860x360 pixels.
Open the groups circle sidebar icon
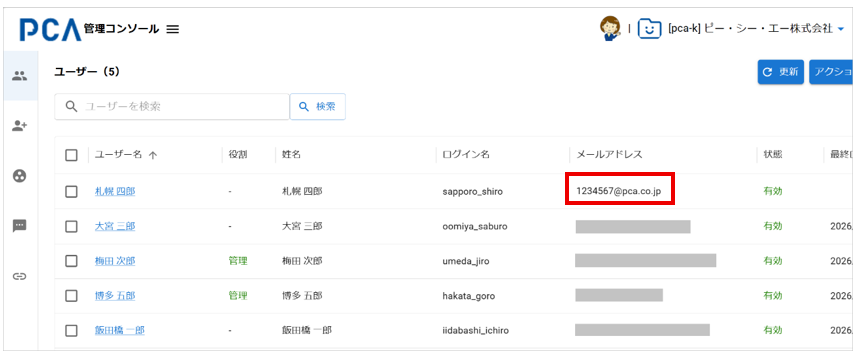pos(20,176)
